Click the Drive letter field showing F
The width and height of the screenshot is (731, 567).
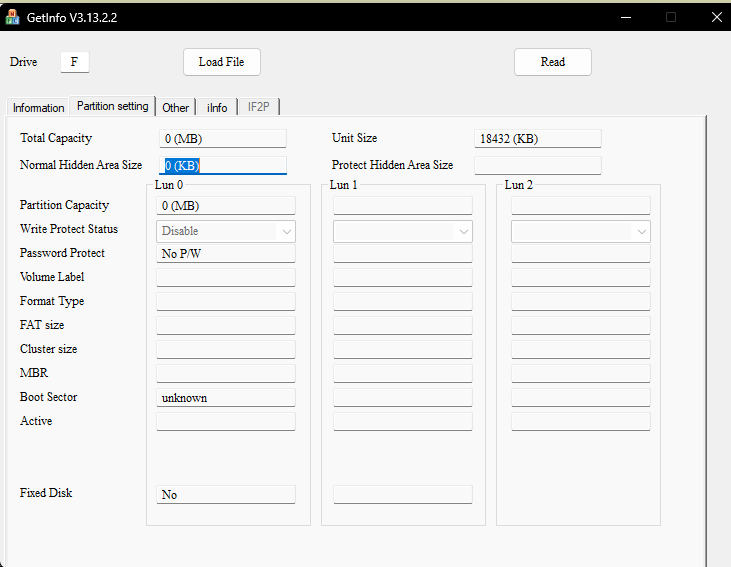coord(75,62)
